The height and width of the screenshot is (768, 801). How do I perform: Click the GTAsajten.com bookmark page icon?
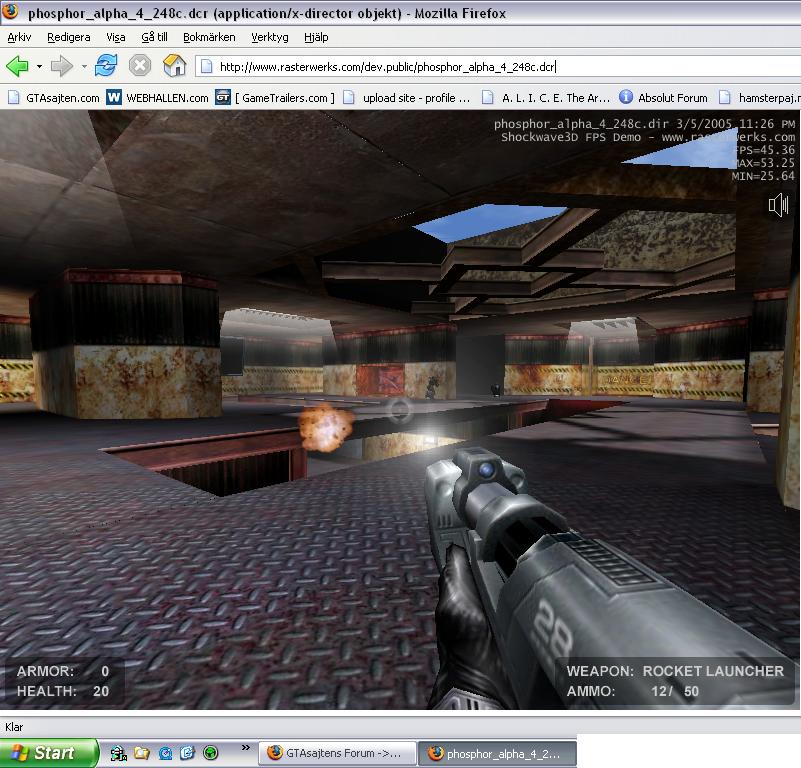click(x=14, y=97)
